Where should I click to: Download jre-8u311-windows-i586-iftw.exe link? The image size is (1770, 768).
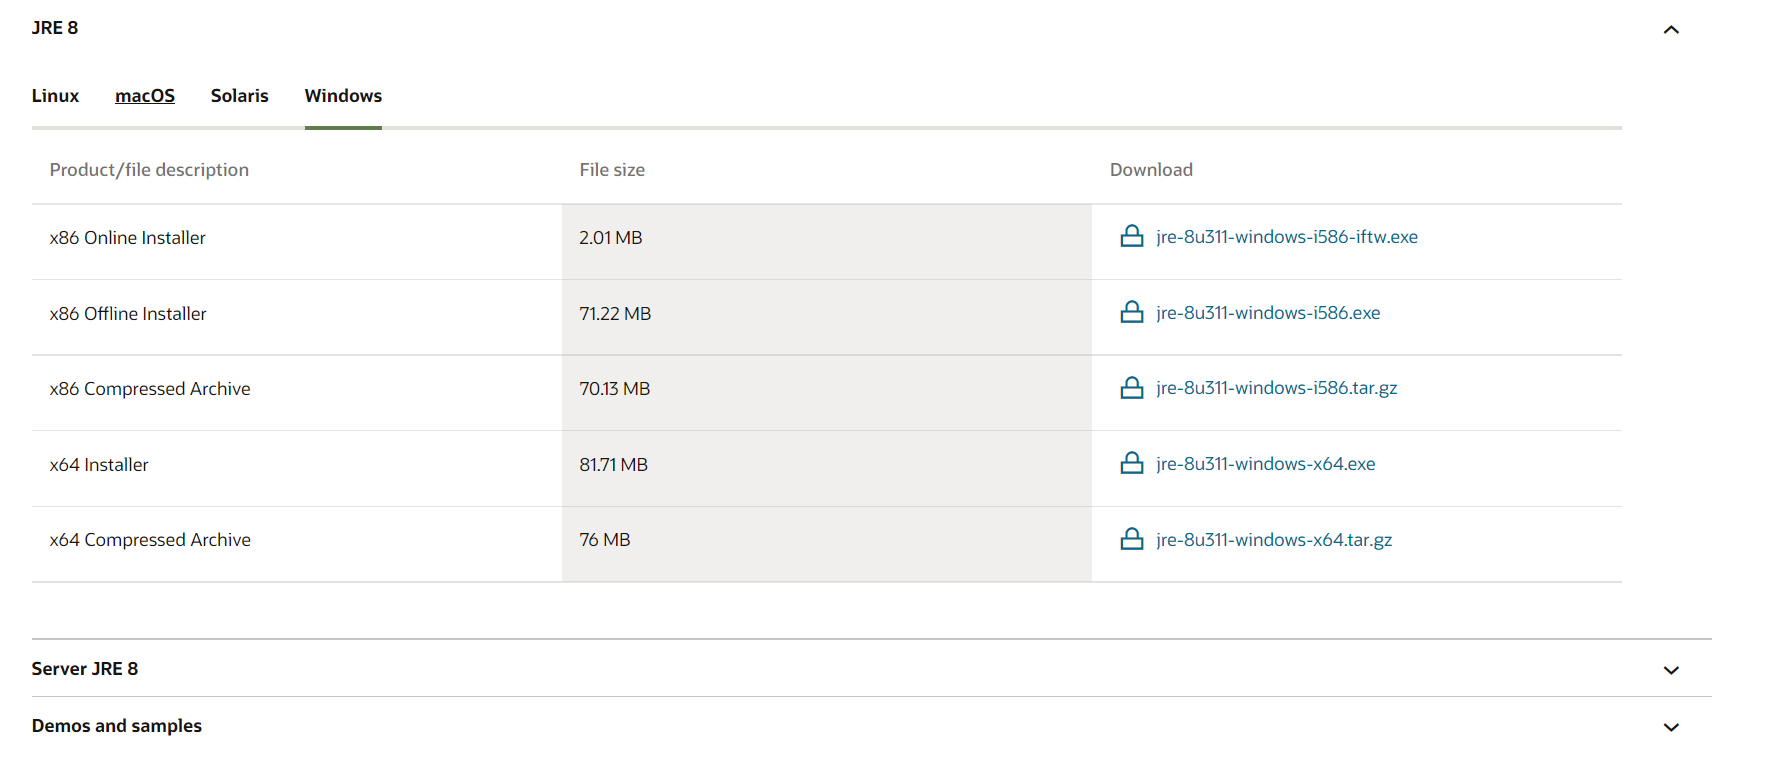(x=1287, y=237)
